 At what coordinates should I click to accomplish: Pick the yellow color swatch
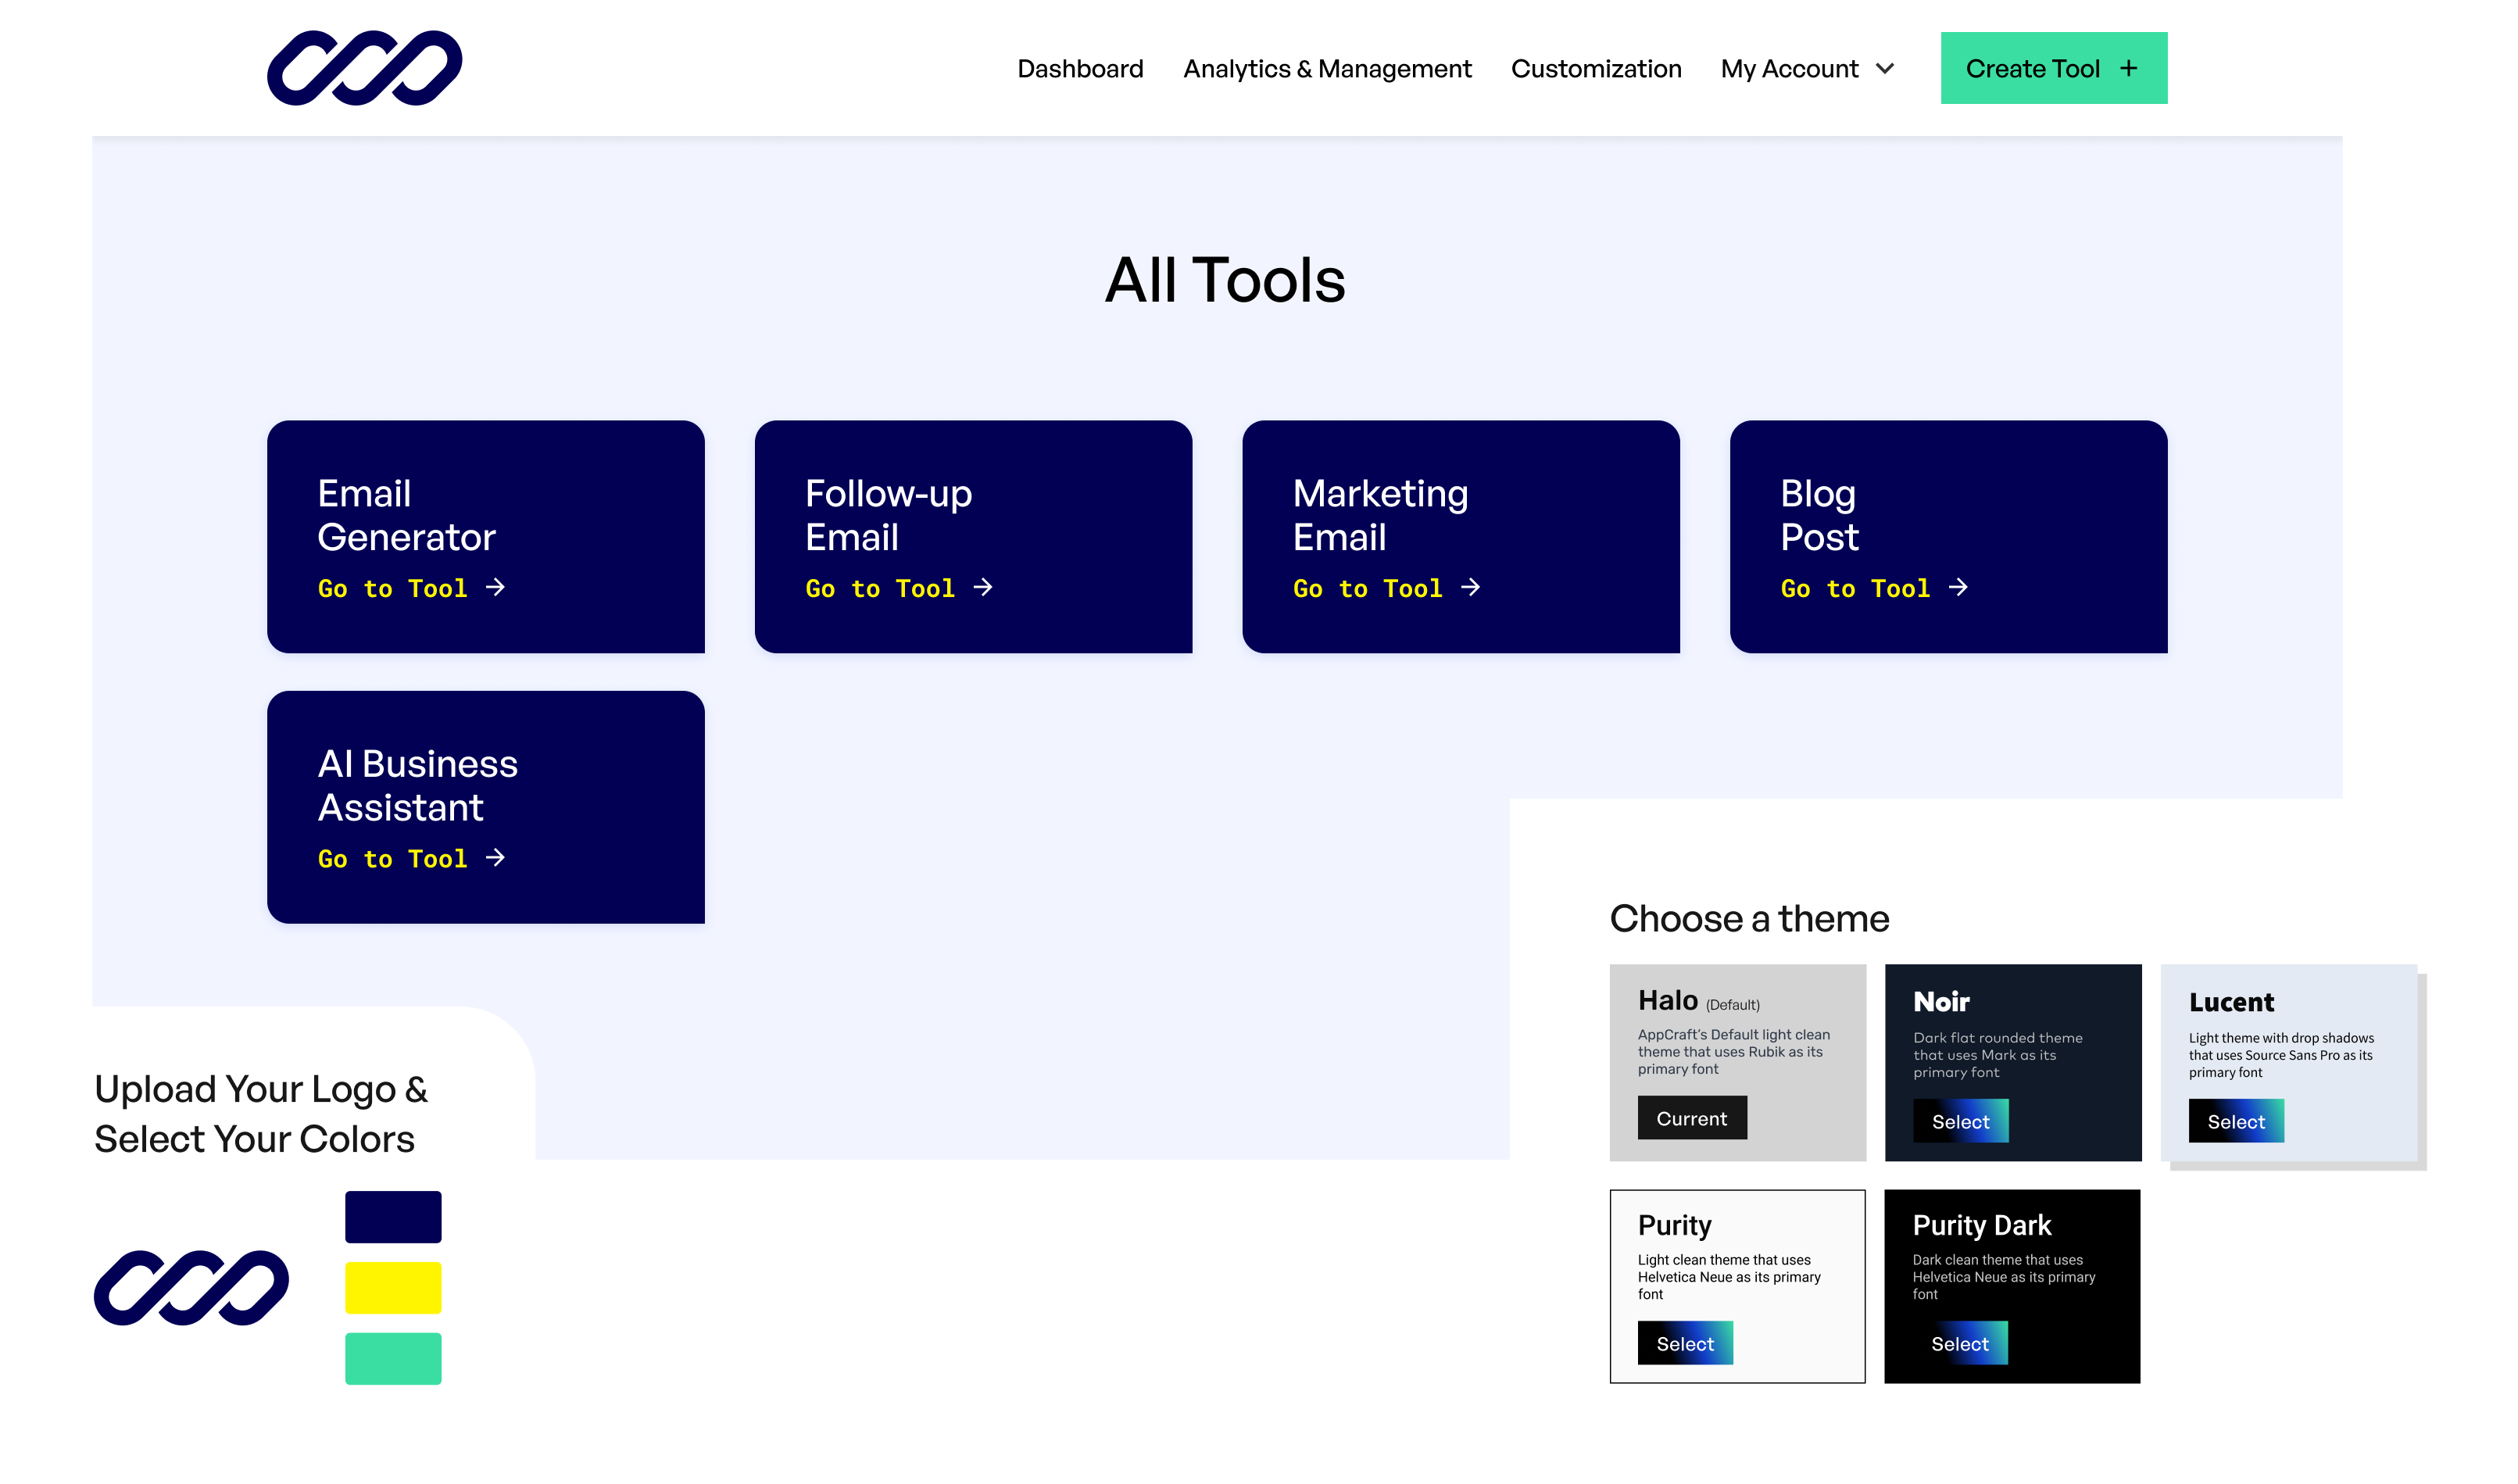point(393,1287)
